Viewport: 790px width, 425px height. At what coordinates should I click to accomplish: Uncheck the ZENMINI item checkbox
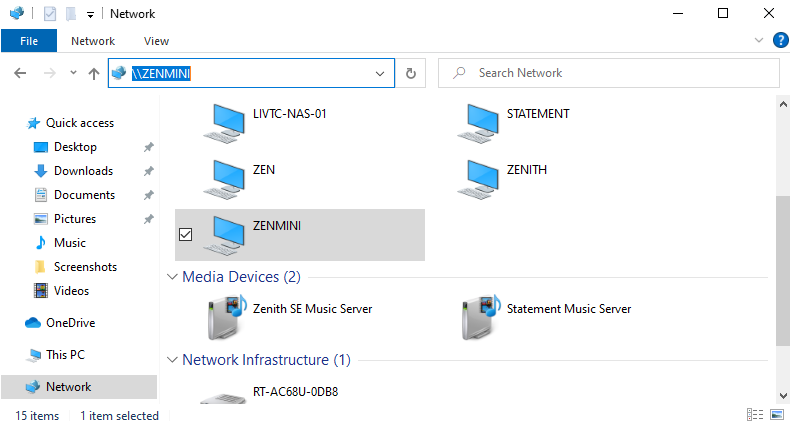[185, 235]
